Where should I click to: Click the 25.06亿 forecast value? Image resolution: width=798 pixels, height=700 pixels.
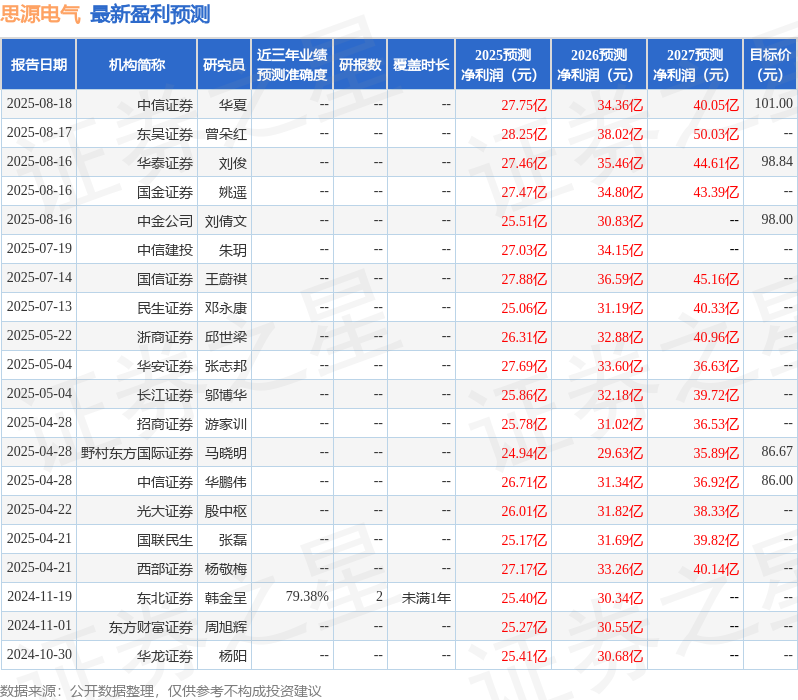point(524,308)
